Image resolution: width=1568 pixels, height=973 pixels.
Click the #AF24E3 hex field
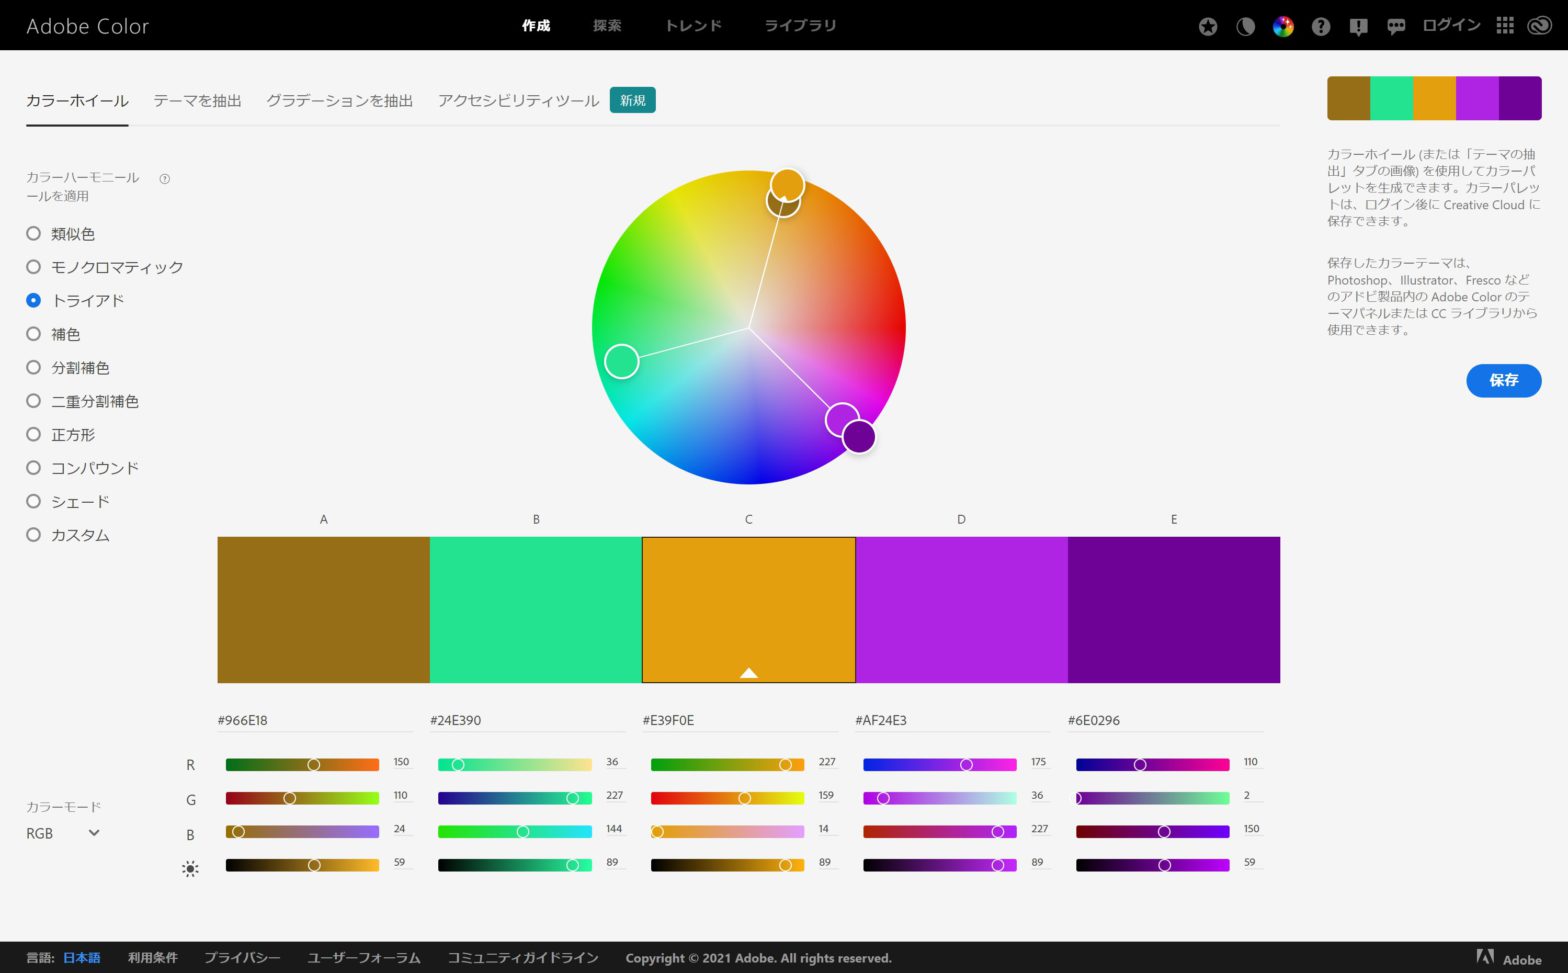pos(953,720)
